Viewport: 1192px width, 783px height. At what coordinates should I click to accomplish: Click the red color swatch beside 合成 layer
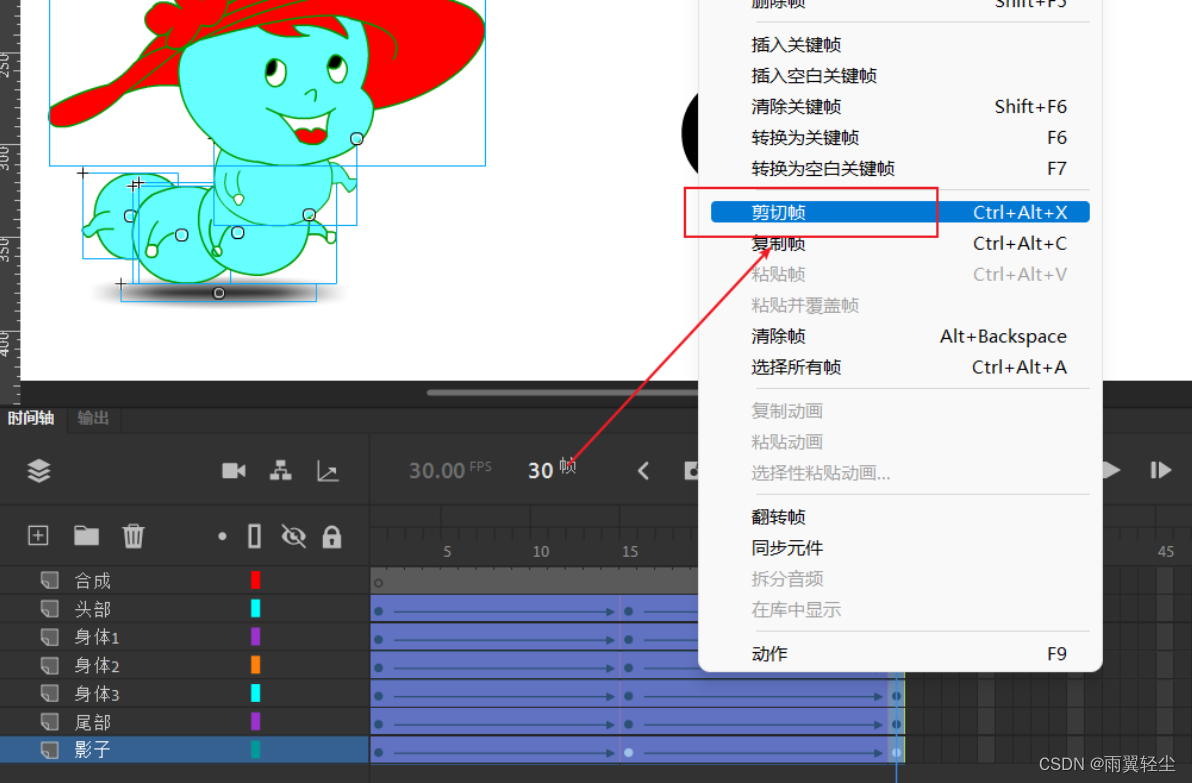click(257, 578)
